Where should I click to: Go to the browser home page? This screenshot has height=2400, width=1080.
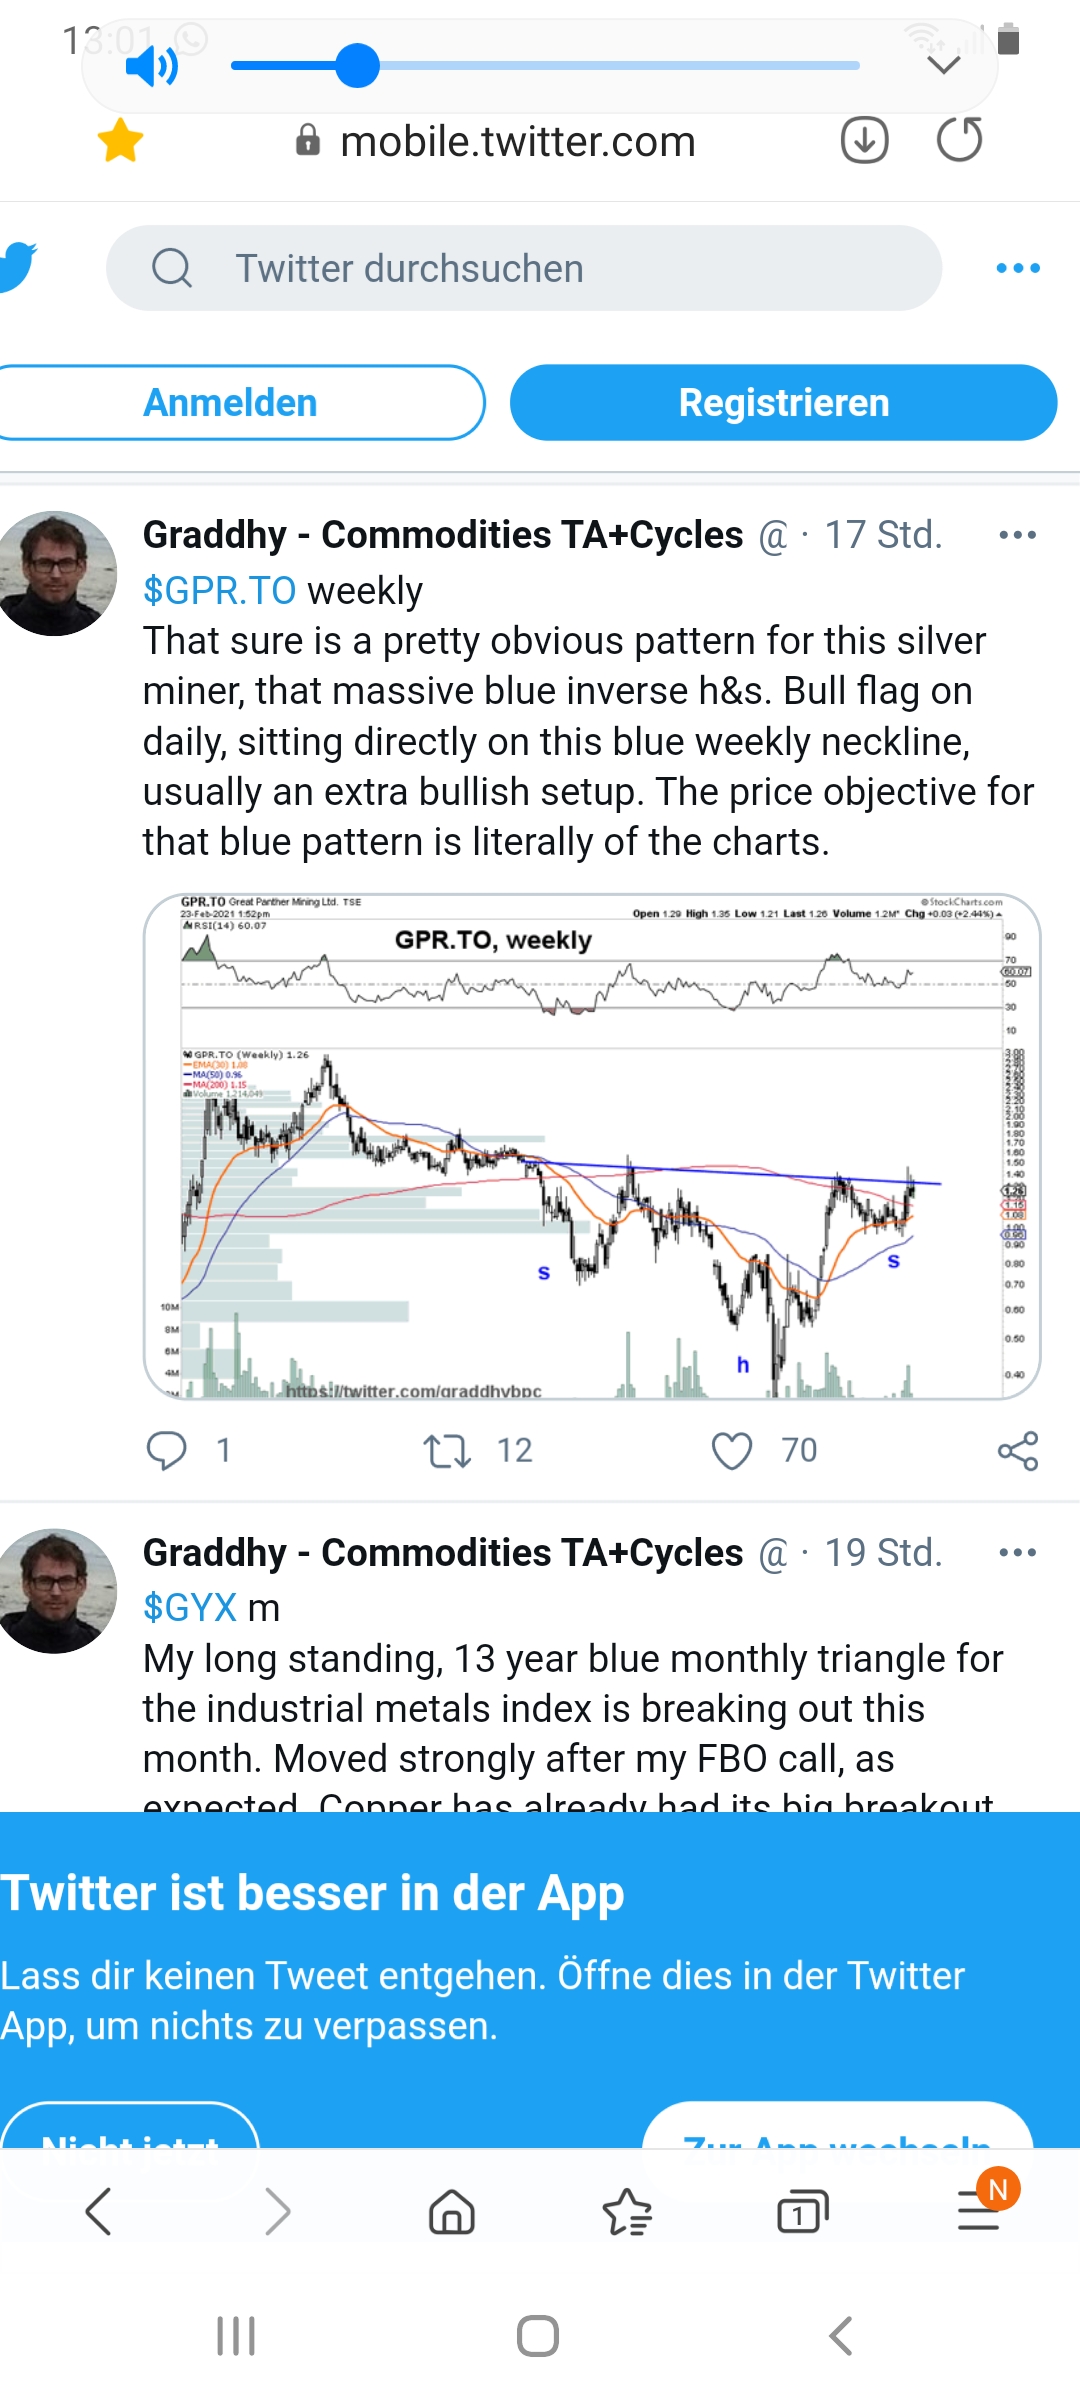tap(452, 2211)
